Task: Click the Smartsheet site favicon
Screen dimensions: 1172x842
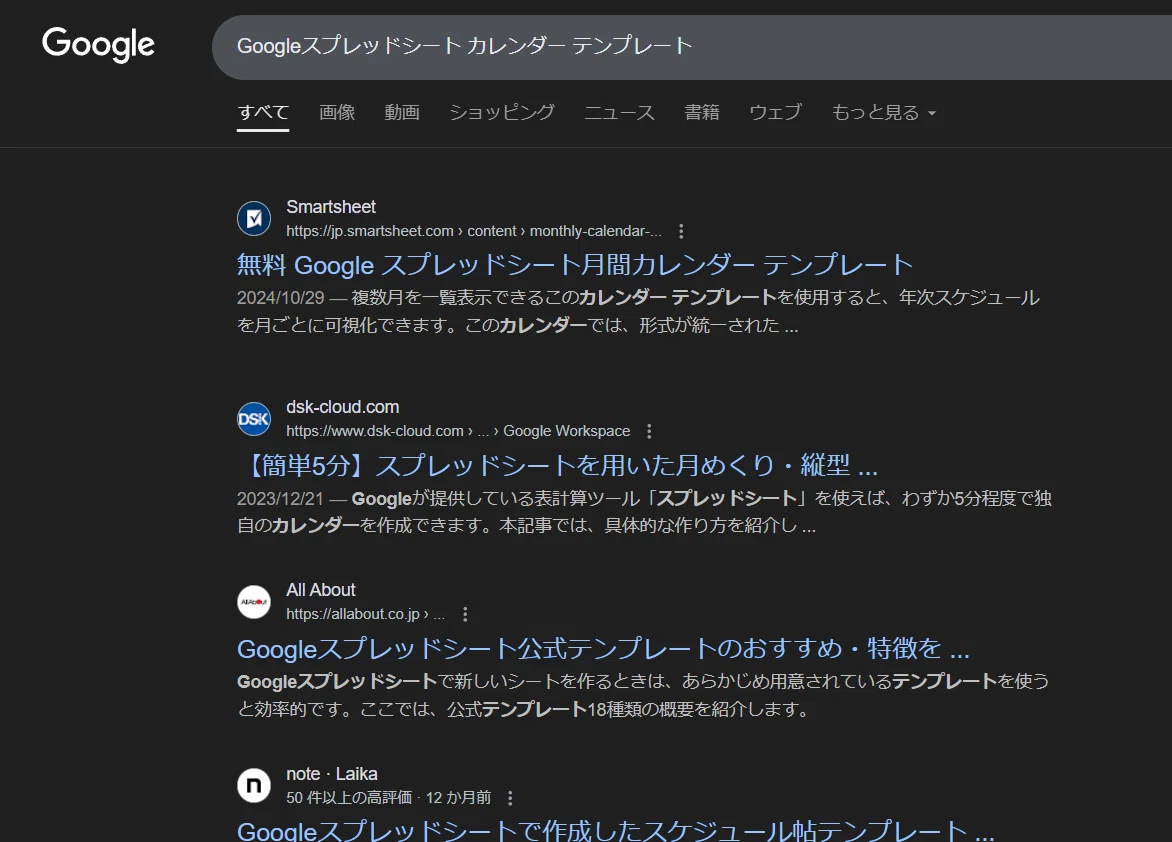Action: pyautogui.click(x=254, y=218)
